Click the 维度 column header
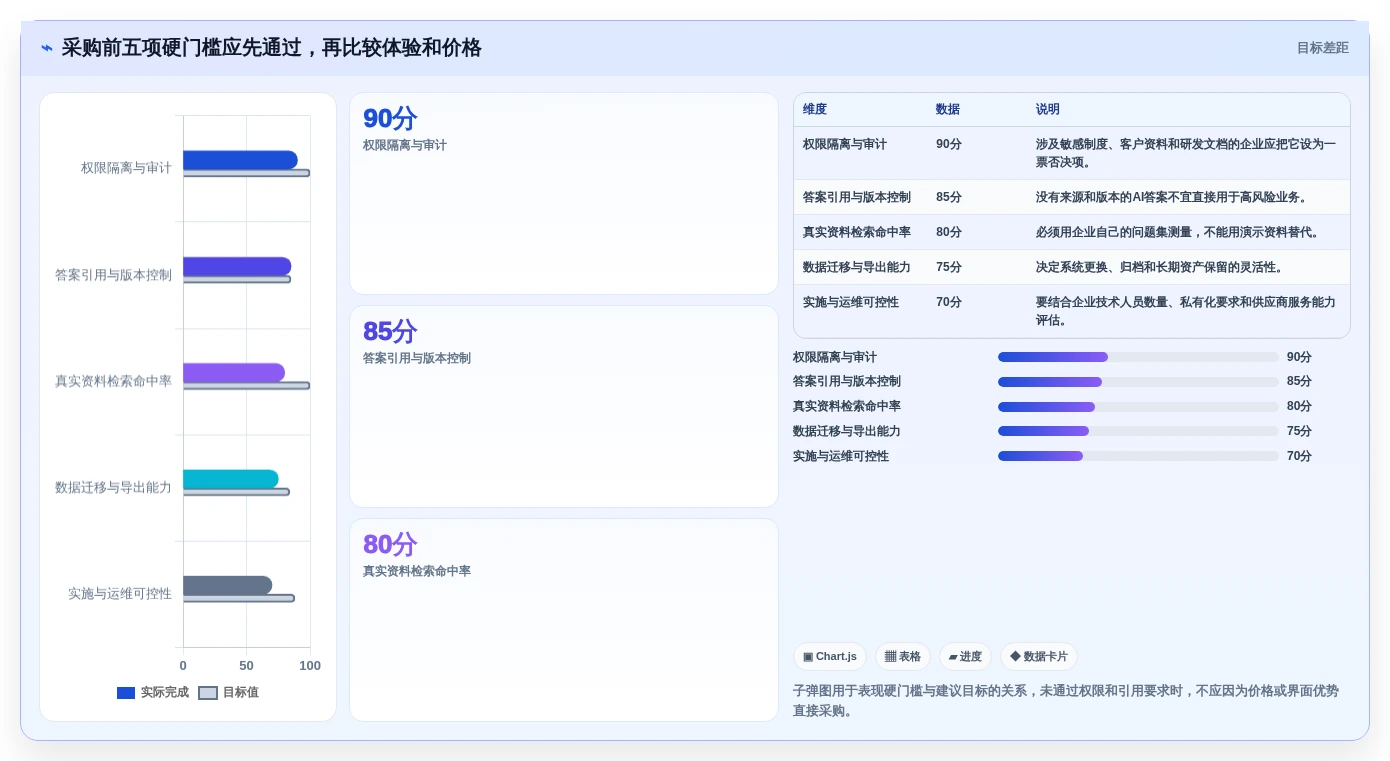 pyautogui.click(x=815, y=109)
